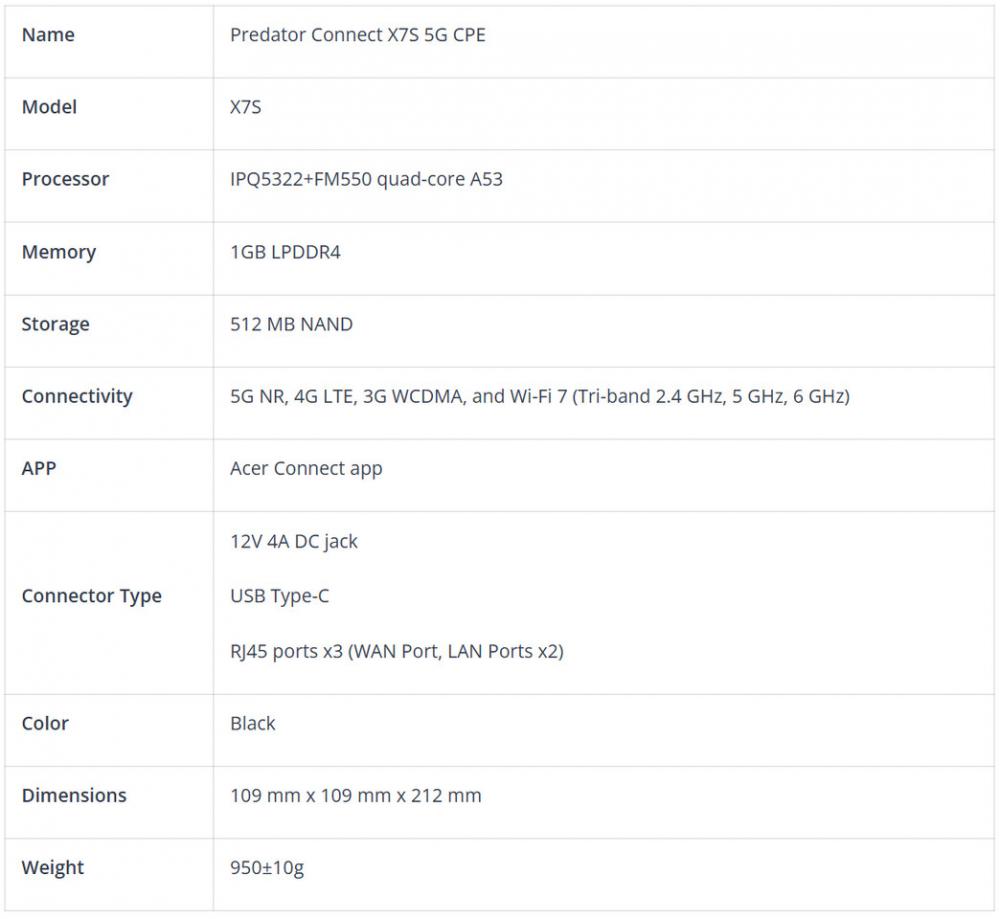
Task: Click the "Connectivity" row label
Action: pos(77,396)
